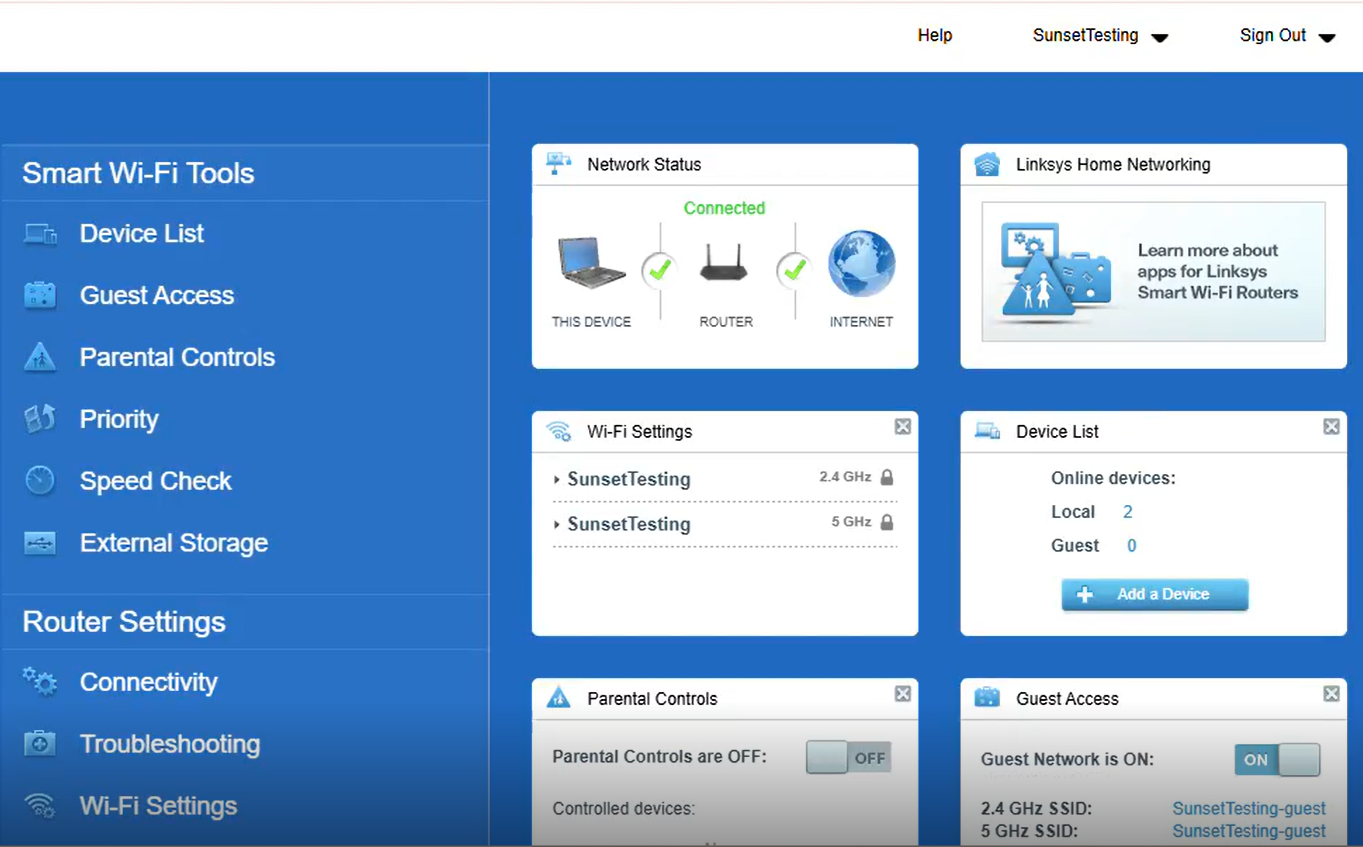Open External Storage in sidebar
The height and width of the screenshot is (847, 1363).
[174, 543]
